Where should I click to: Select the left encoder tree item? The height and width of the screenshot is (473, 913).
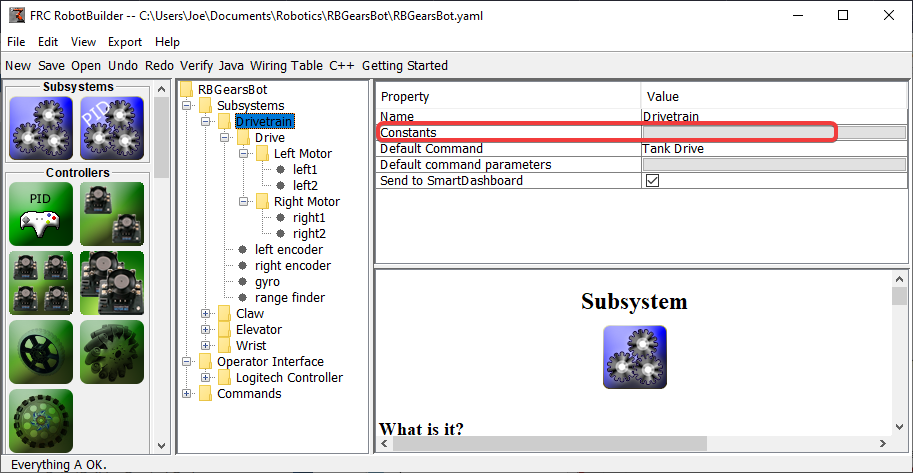pyautogui.click(x=289, y=250)
